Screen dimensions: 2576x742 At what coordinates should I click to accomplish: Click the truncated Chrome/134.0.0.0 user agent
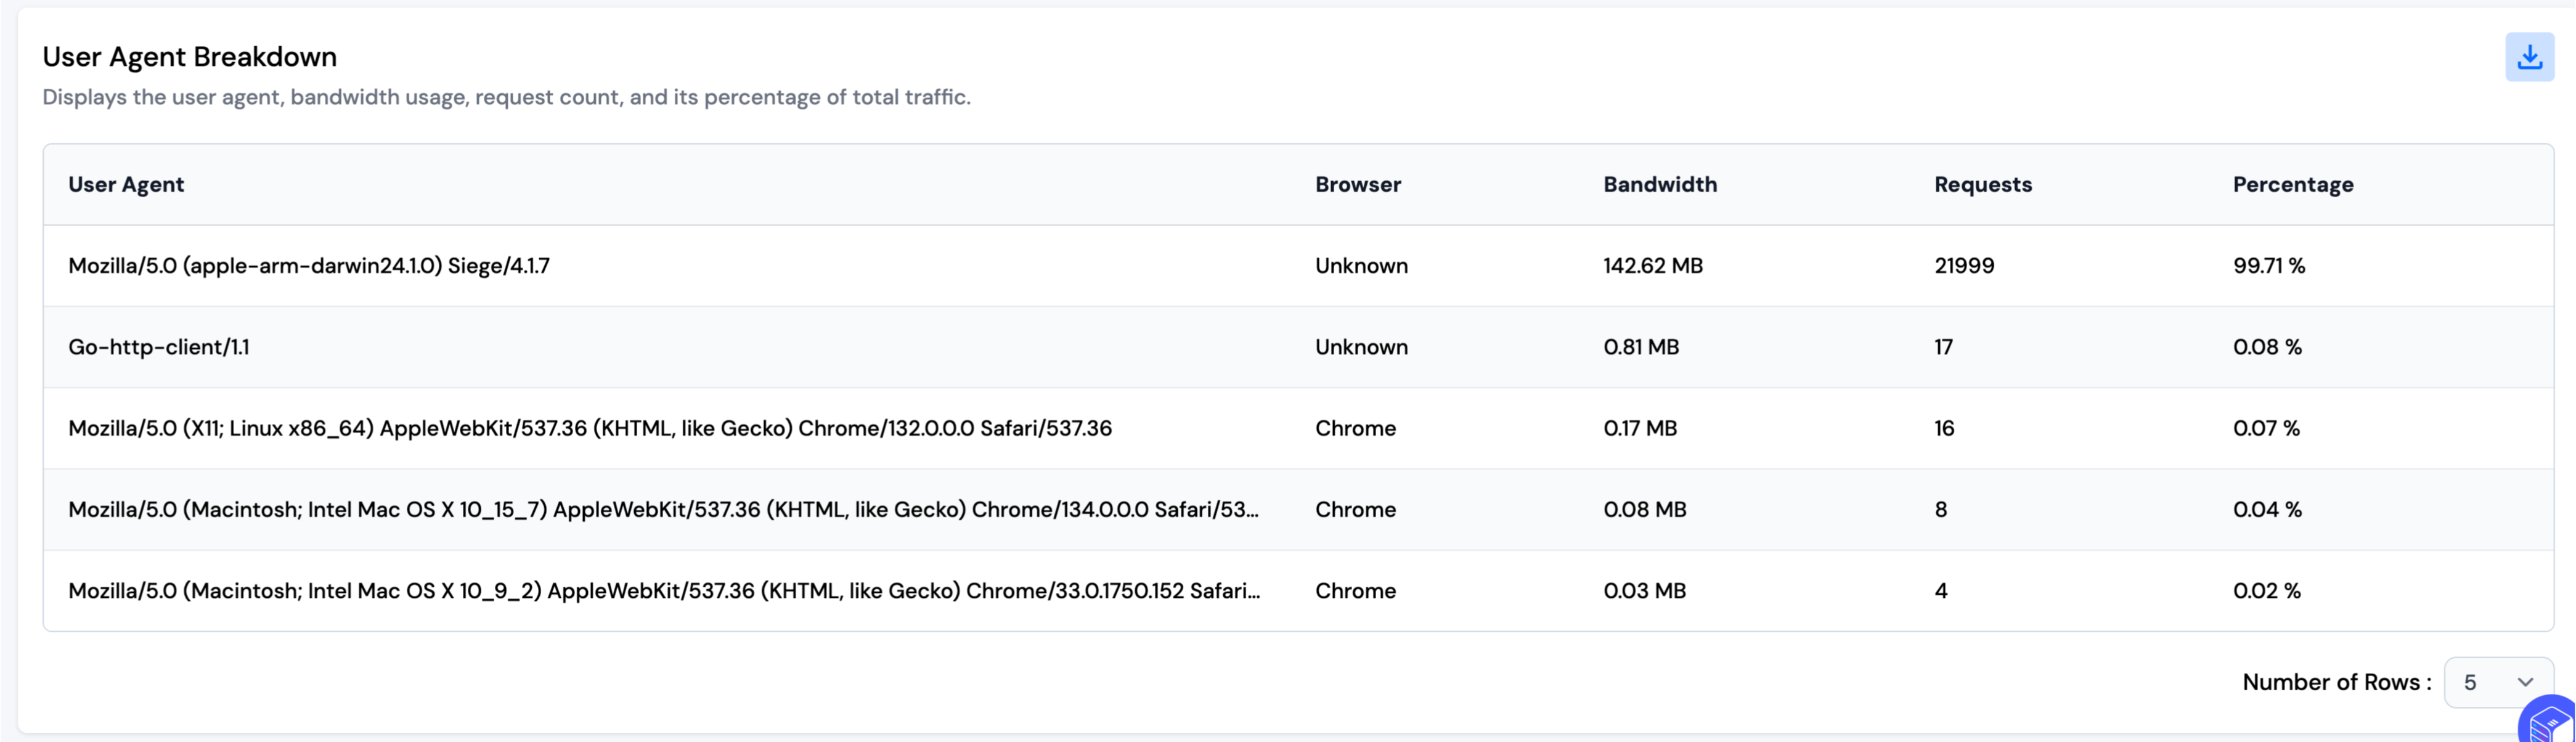click(x=663, y=509)
